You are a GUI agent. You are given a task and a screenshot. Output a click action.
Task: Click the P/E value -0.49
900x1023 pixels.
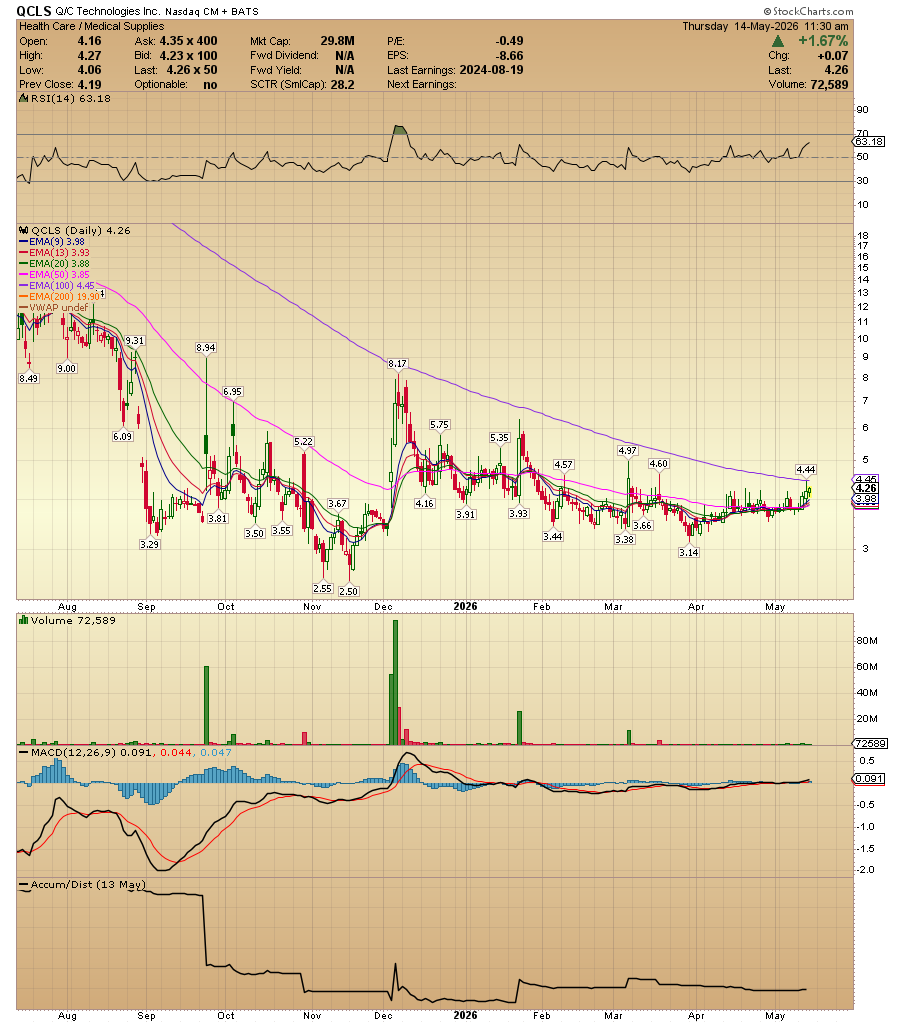(x=509, y=41)
